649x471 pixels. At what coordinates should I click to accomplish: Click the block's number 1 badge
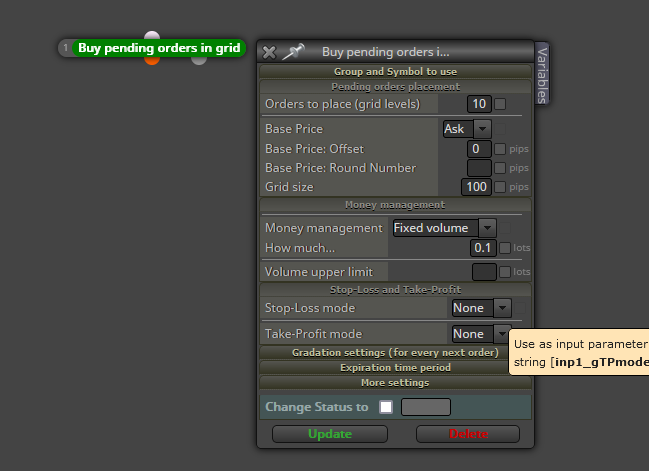pos(65,48)
